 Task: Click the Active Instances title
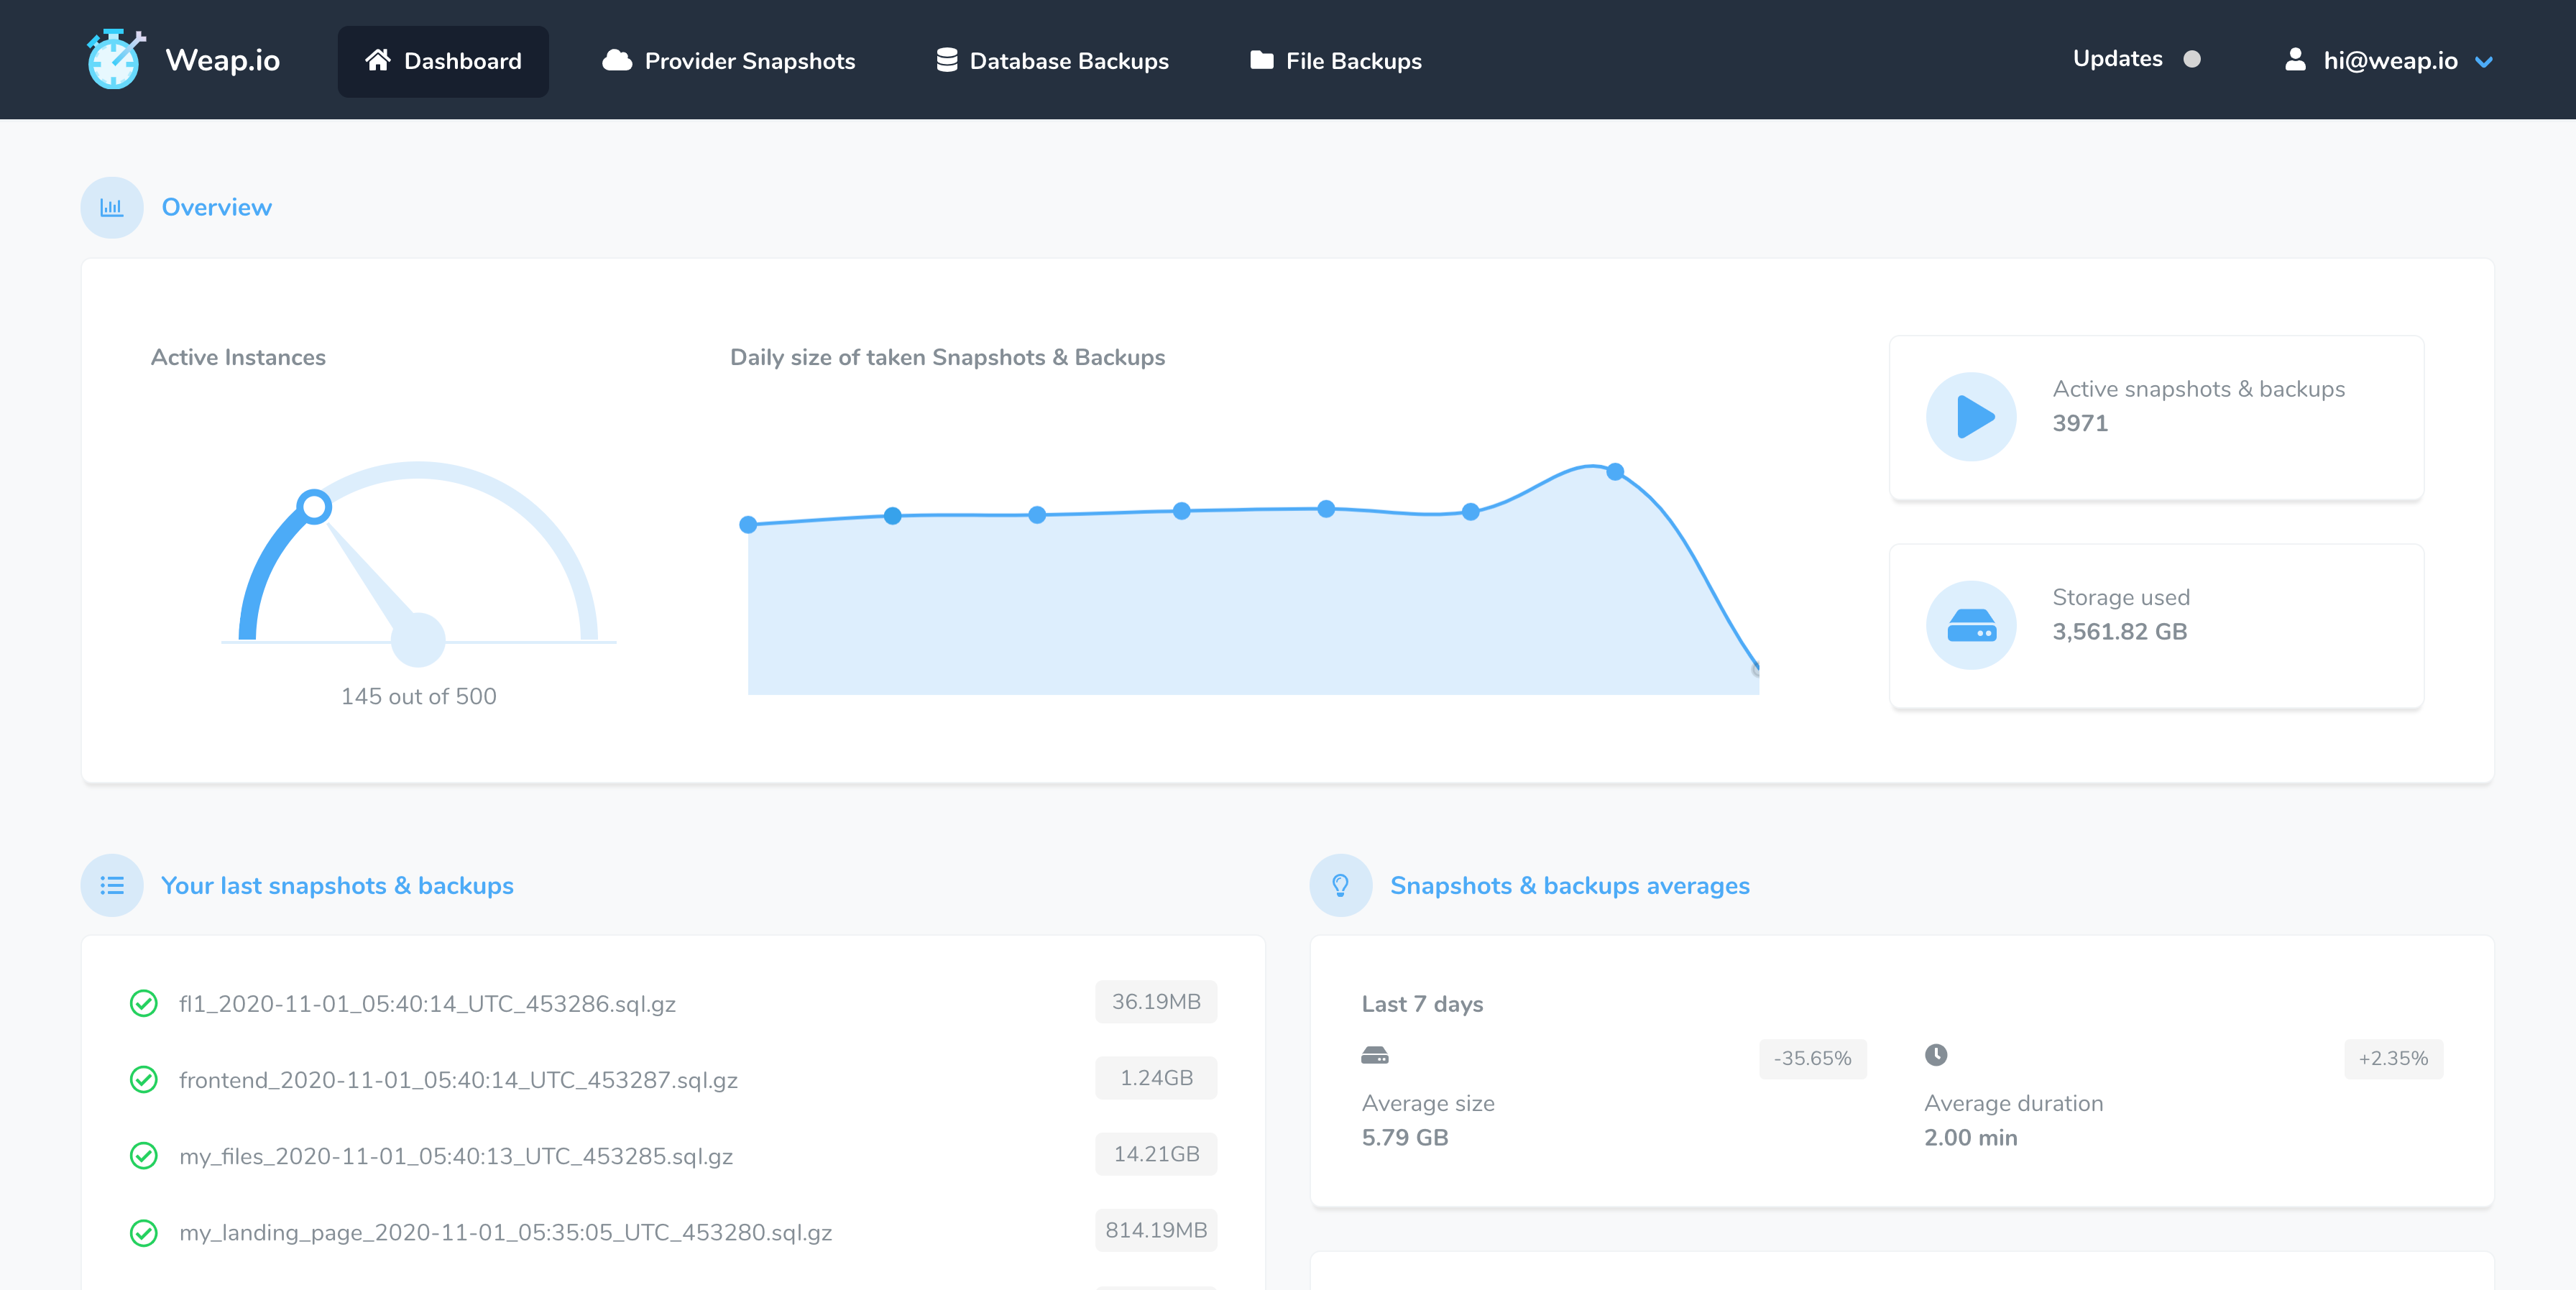click(238, 357)
